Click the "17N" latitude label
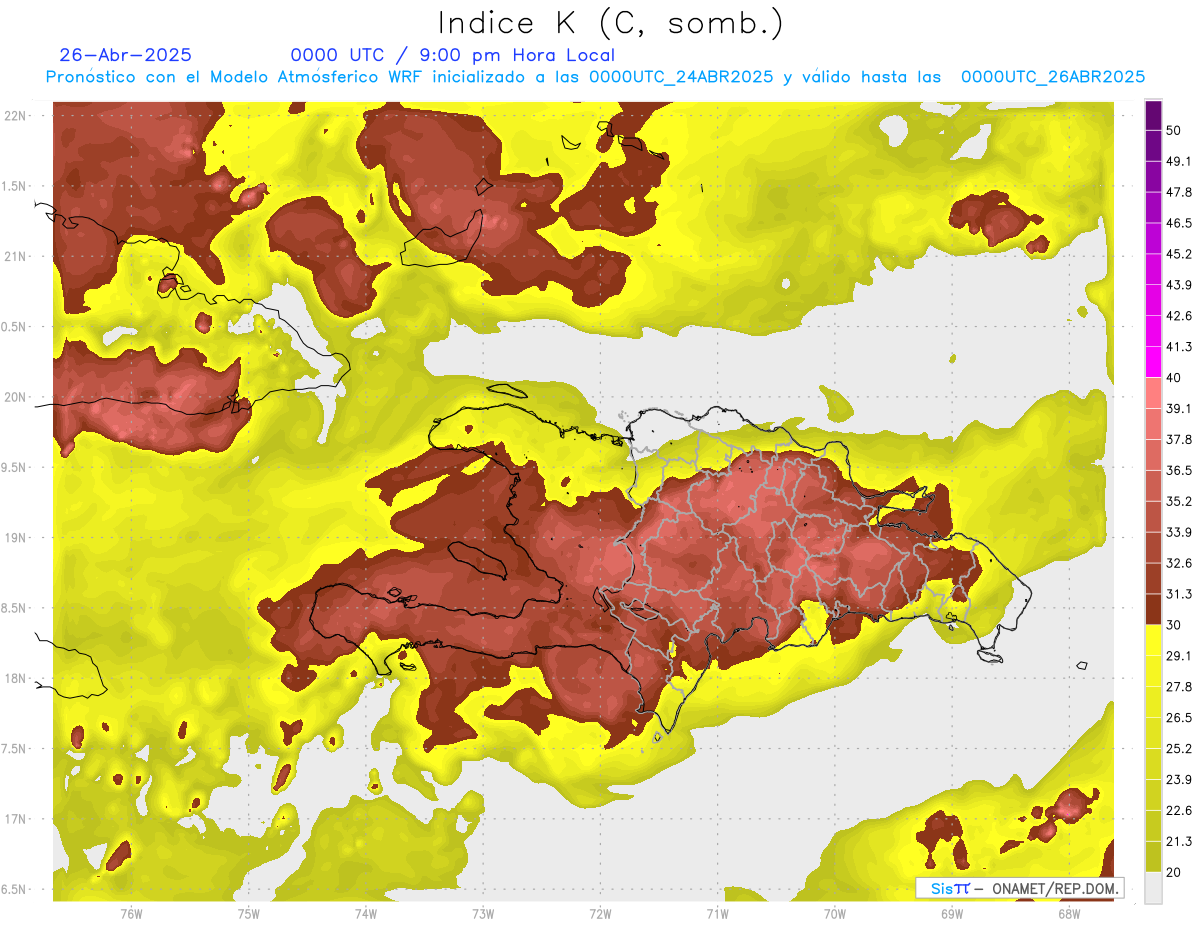 (17, 820)
